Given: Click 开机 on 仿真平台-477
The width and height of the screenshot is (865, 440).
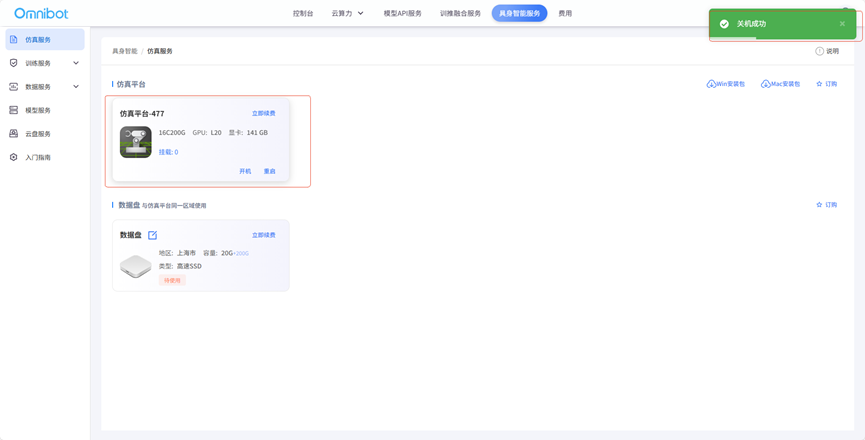Looking at the screenshot, I should click(x=245, y=171).
